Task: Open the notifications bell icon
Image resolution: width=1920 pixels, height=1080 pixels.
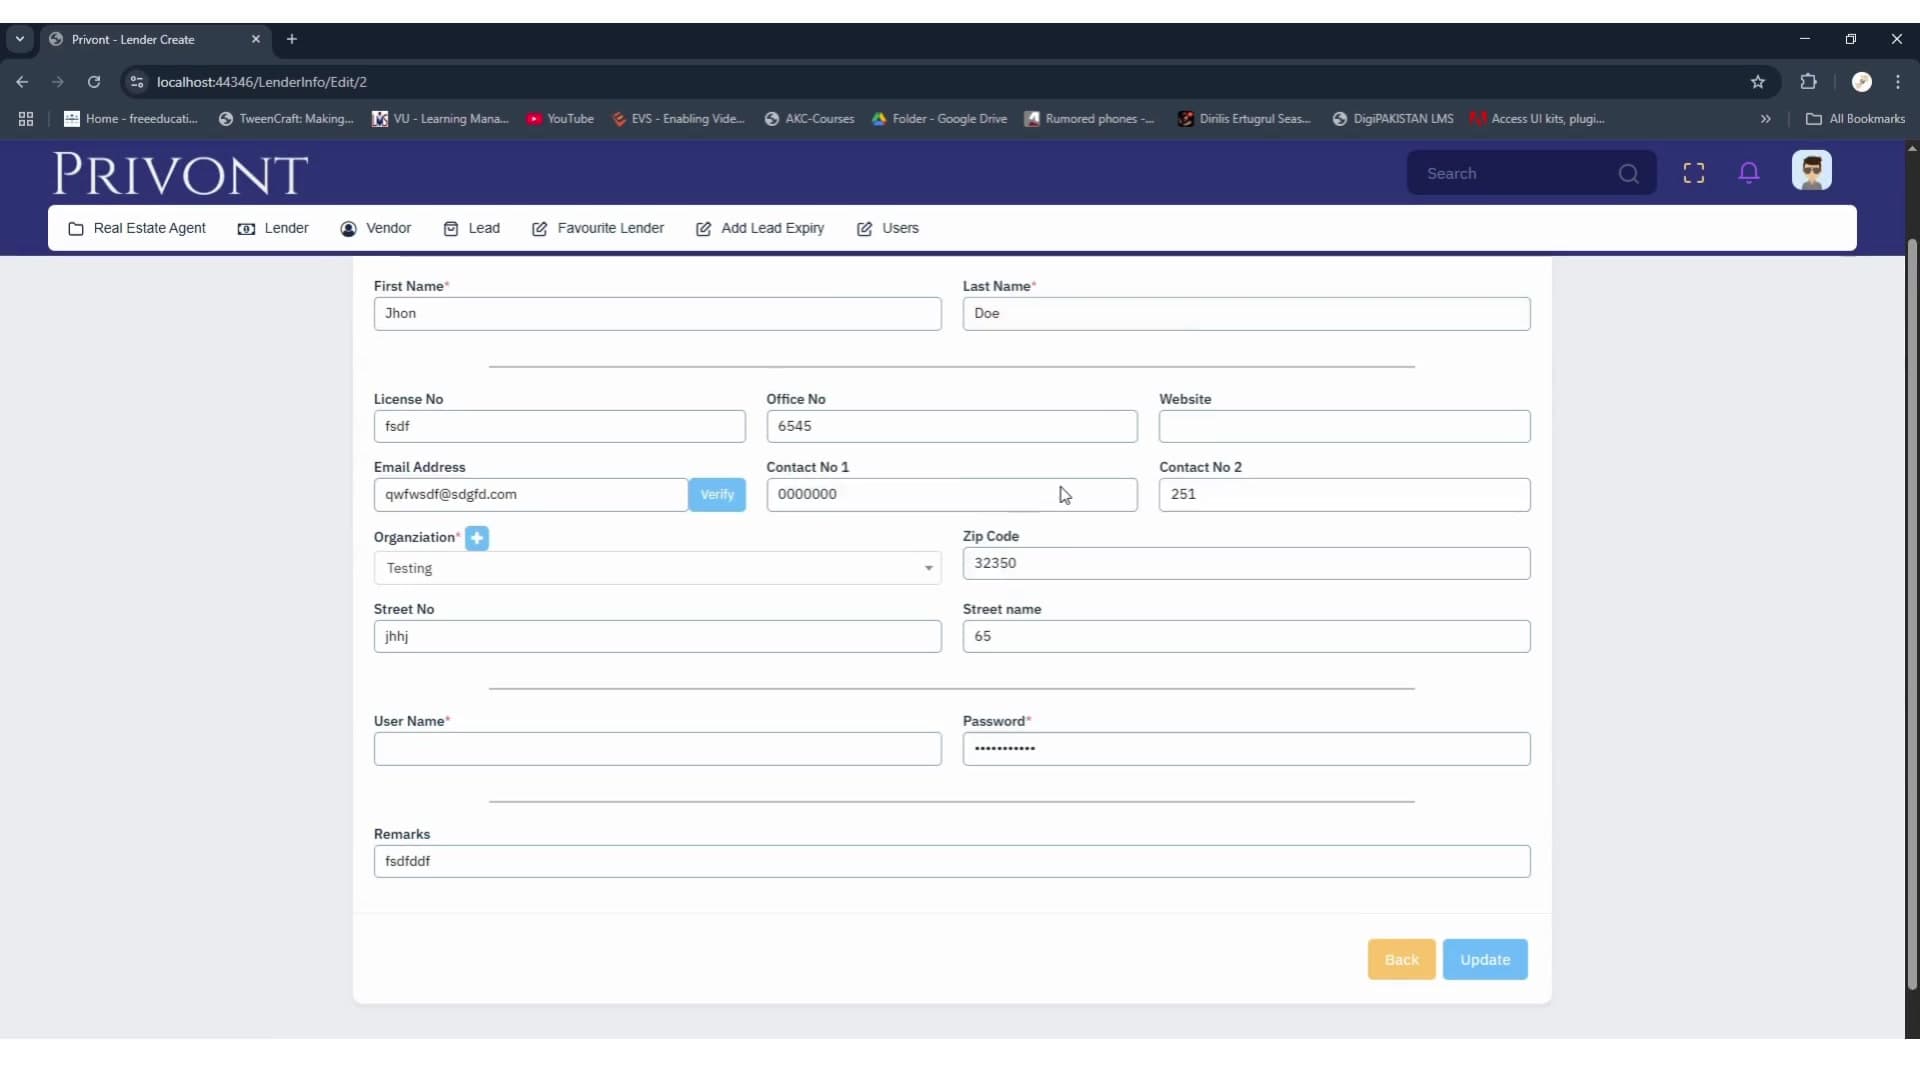Action: (x=1749, y=173)
